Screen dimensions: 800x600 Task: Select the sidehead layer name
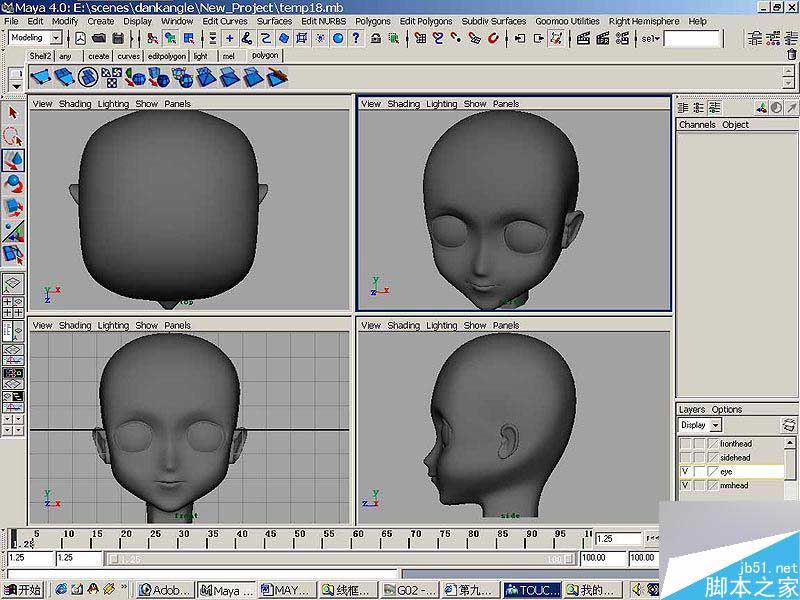735,457
